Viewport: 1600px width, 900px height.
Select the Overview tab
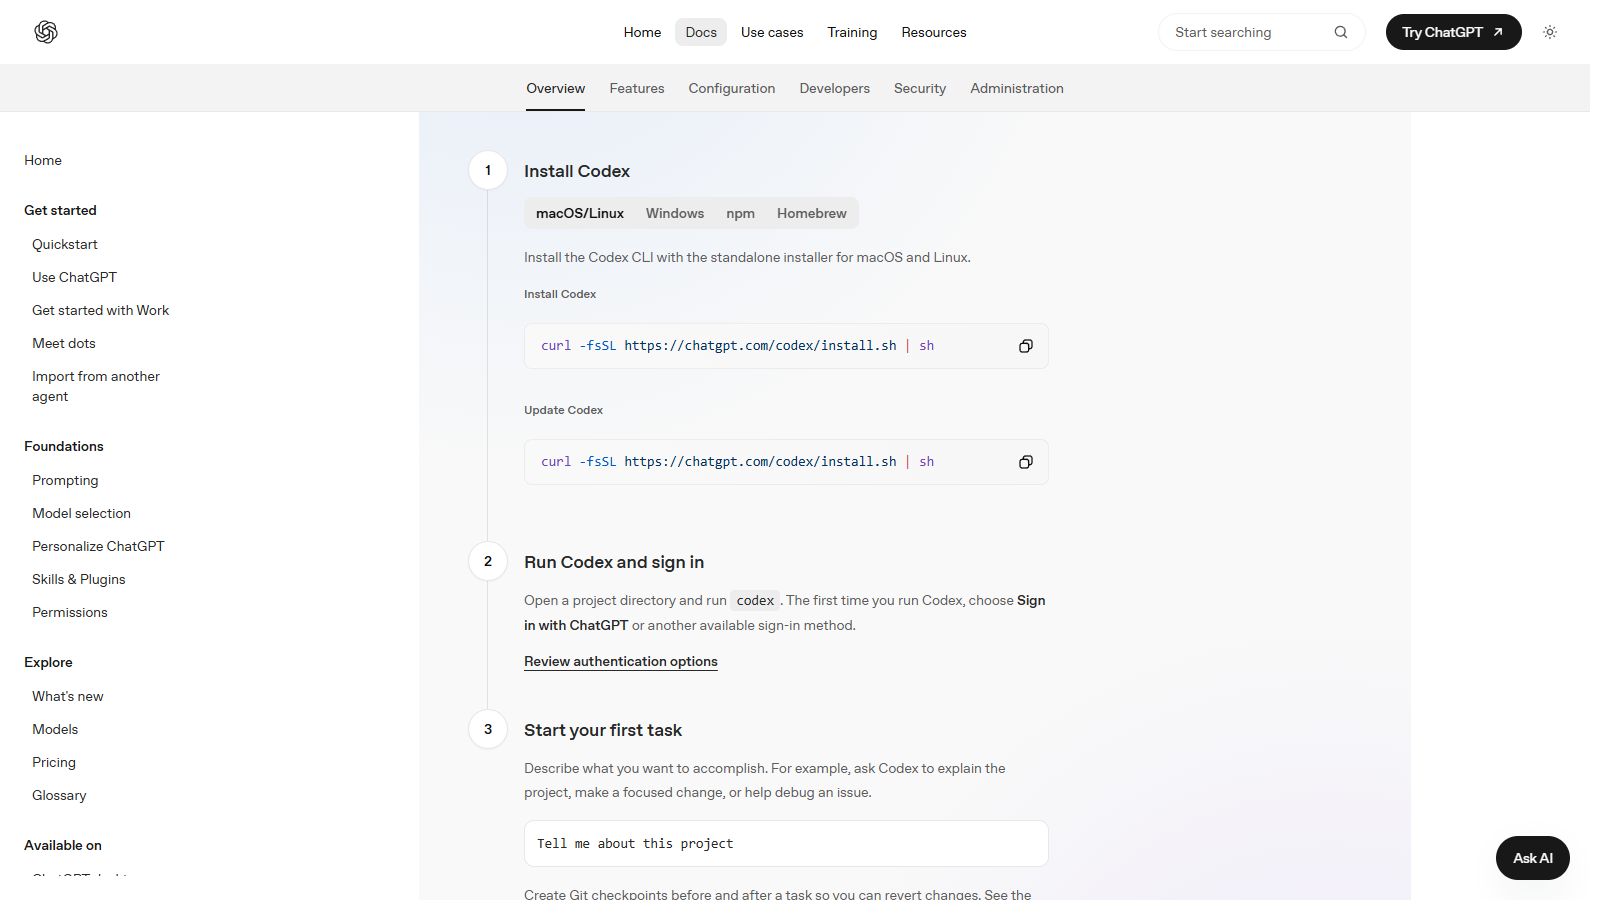pyautogui.click(x=556, y=88)
